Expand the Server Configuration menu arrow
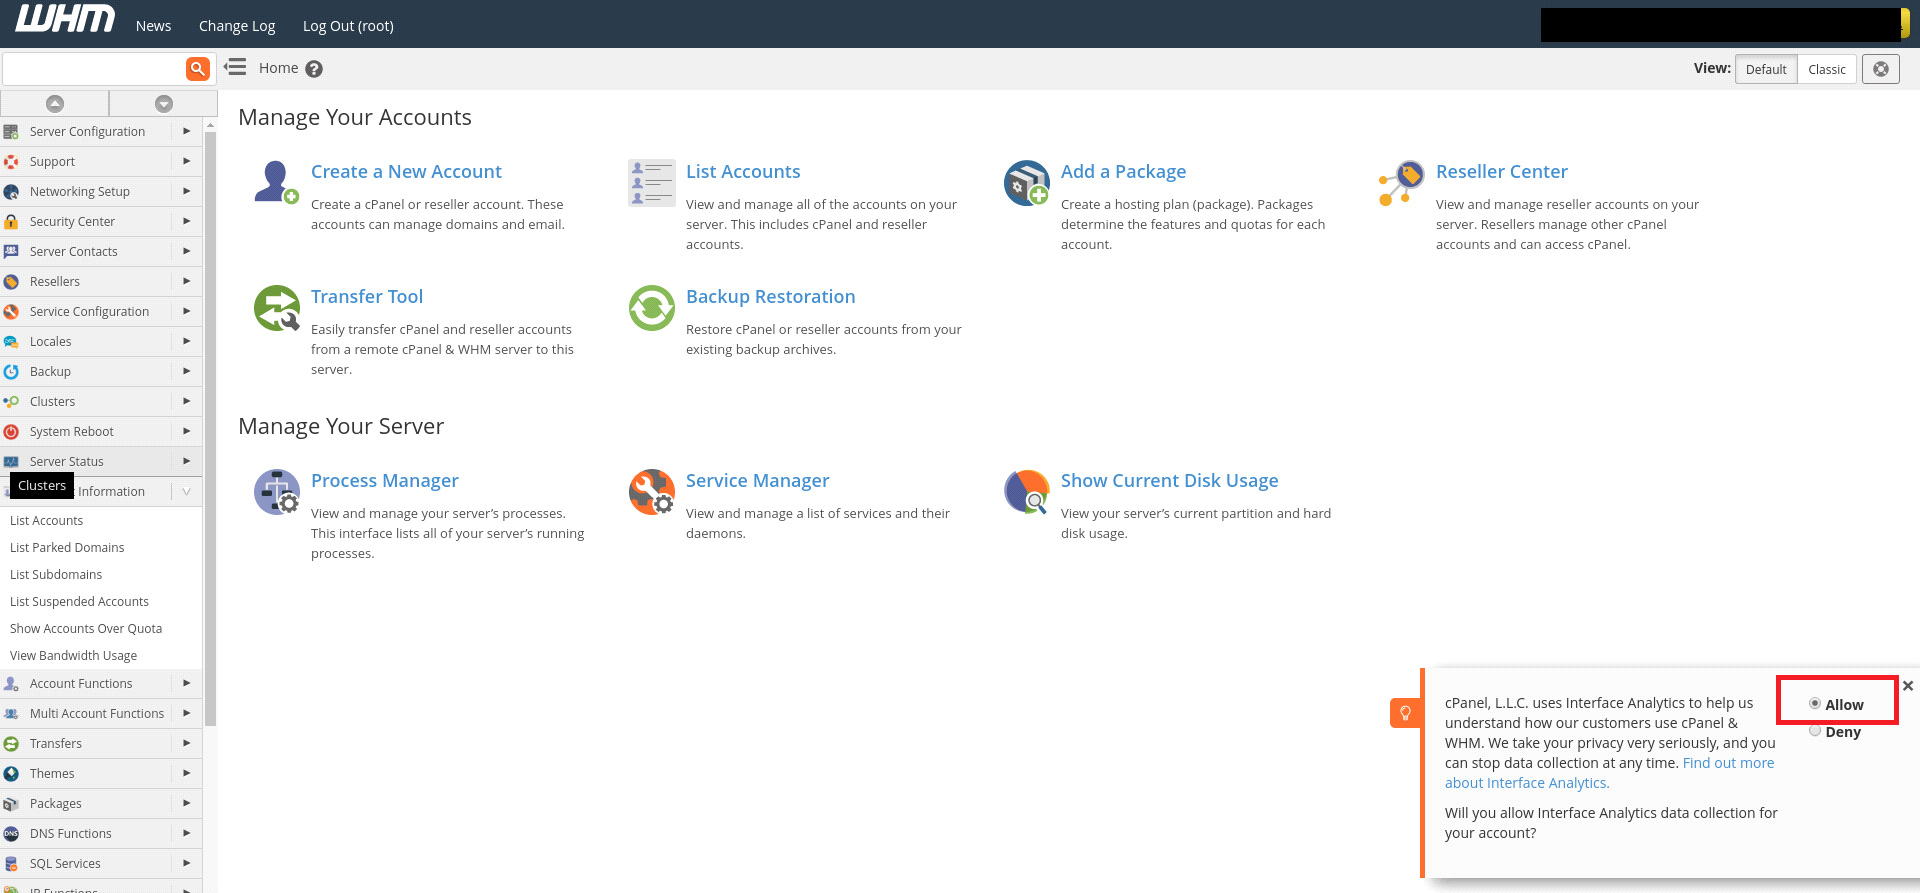The height and width of the screenshot is (893, 1920). pos(186,131)
